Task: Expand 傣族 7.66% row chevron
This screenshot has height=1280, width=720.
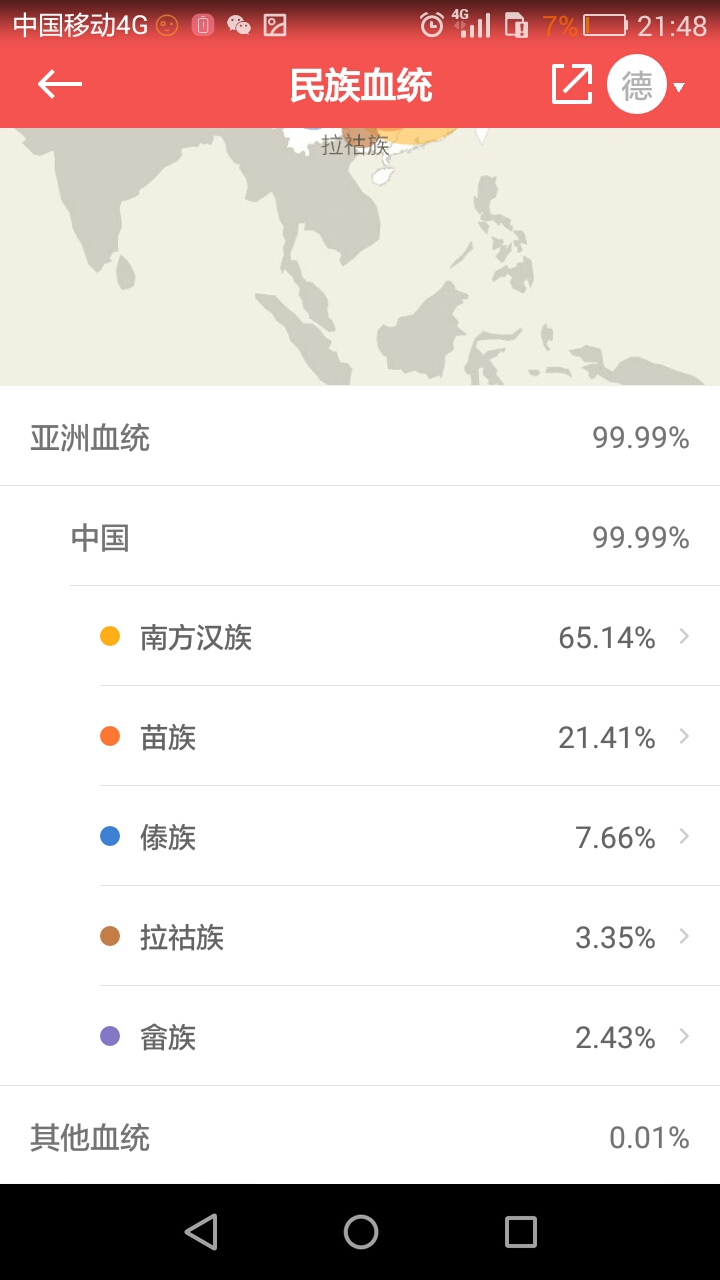Action: (684, 836)
